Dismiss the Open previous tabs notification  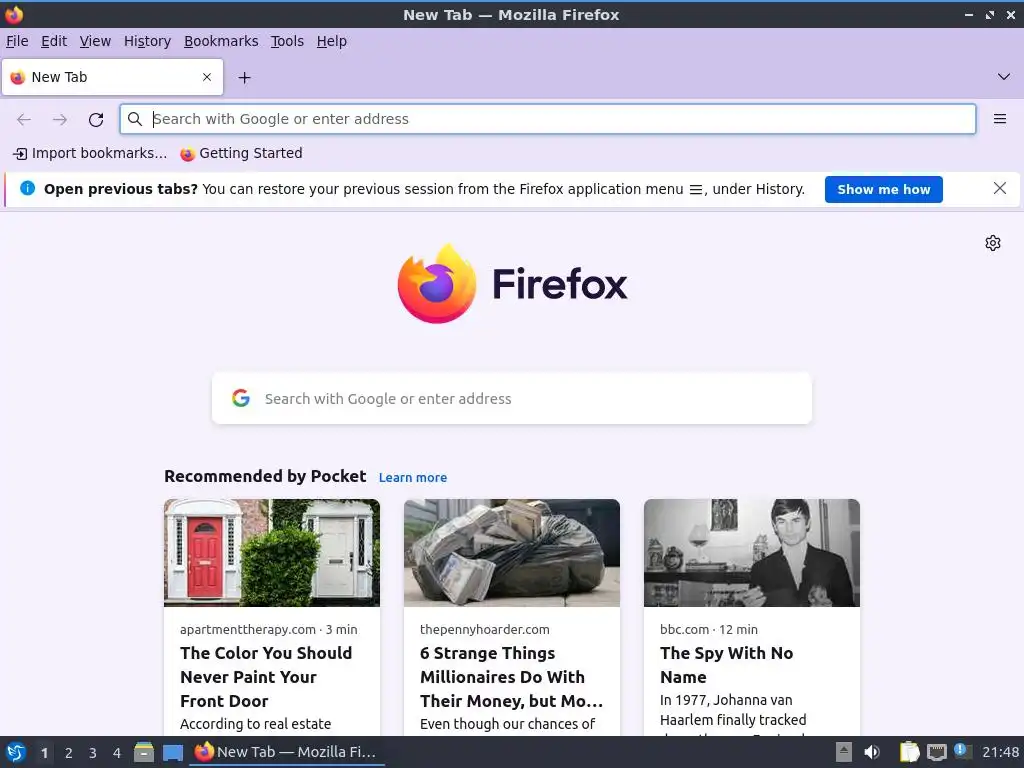click(x=999, y=189)
